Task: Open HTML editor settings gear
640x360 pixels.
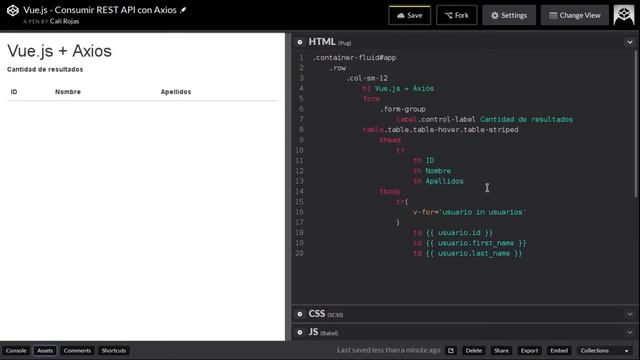Action: (300, 42)
